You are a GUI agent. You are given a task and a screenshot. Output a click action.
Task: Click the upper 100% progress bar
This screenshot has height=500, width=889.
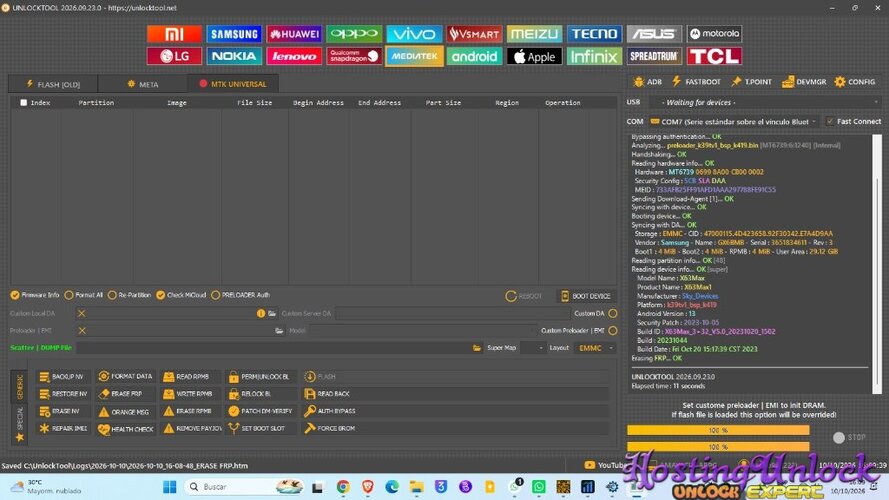click(718, 430)
